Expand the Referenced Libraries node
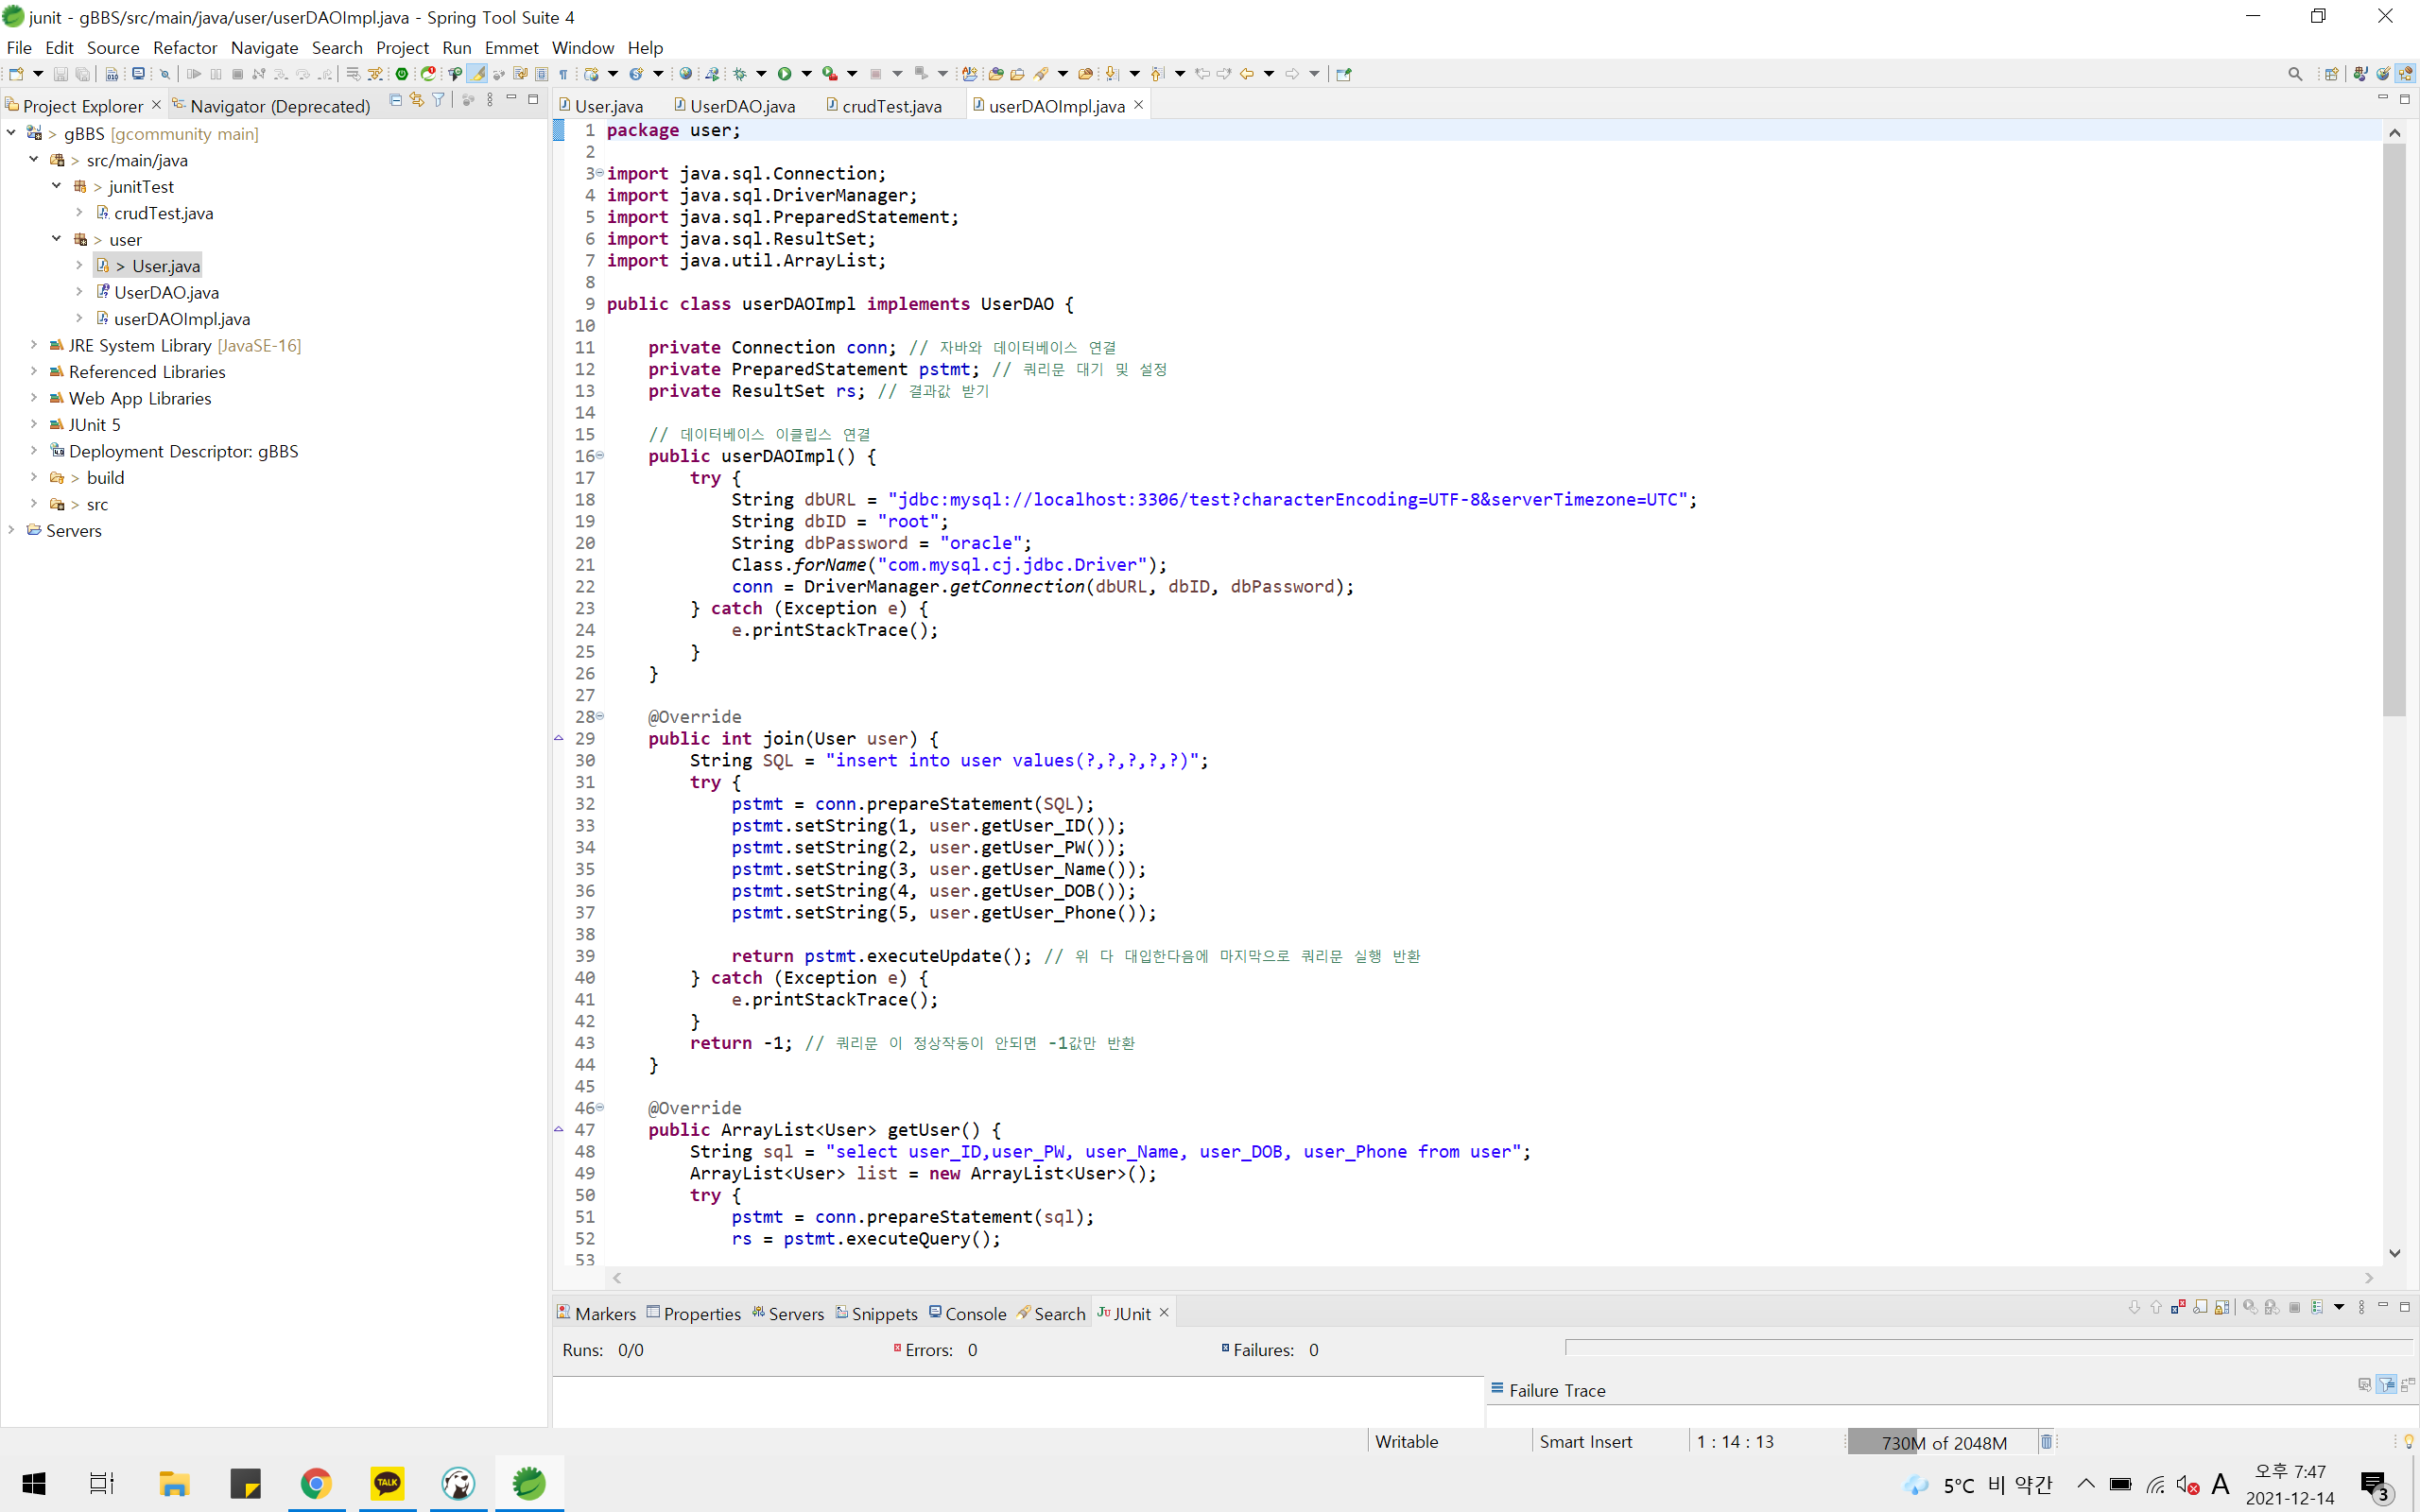The image size is (2420, 1512). [x=34, y=371]
